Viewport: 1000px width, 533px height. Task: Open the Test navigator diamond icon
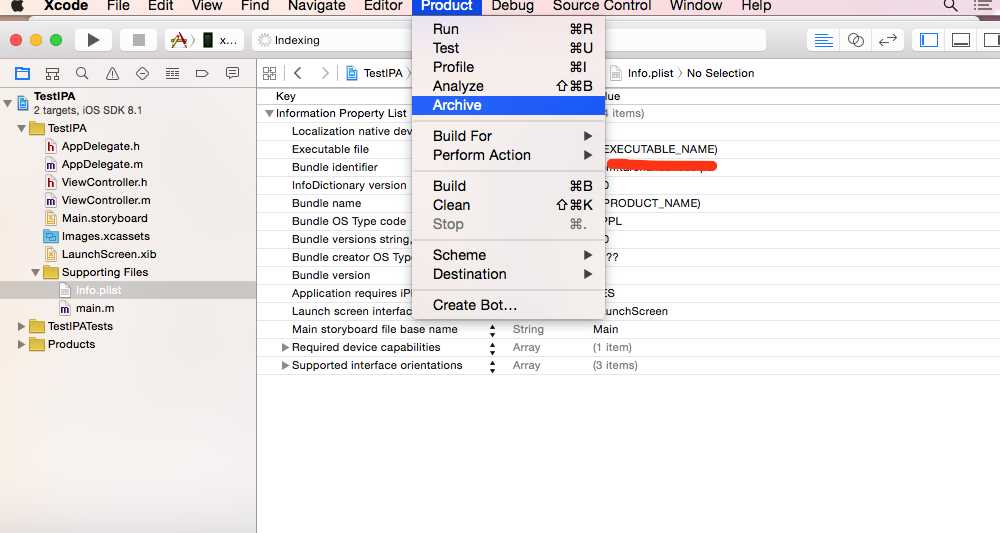(142, 73)
